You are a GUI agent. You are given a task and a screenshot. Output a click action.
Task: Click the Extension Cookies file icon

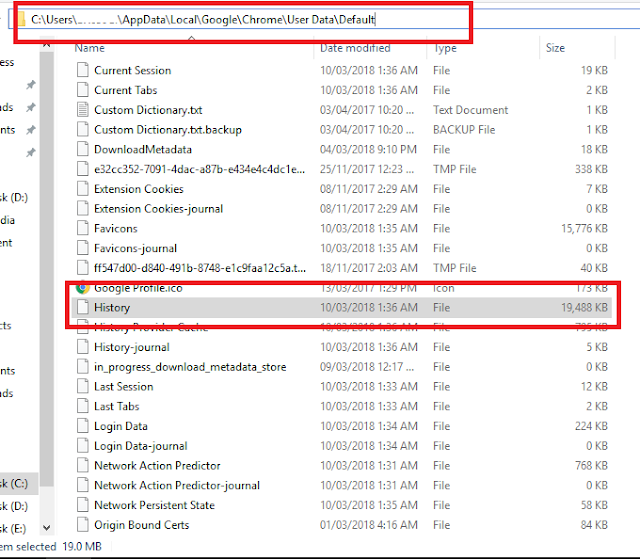pyautogui.click(x=83, y=189)
